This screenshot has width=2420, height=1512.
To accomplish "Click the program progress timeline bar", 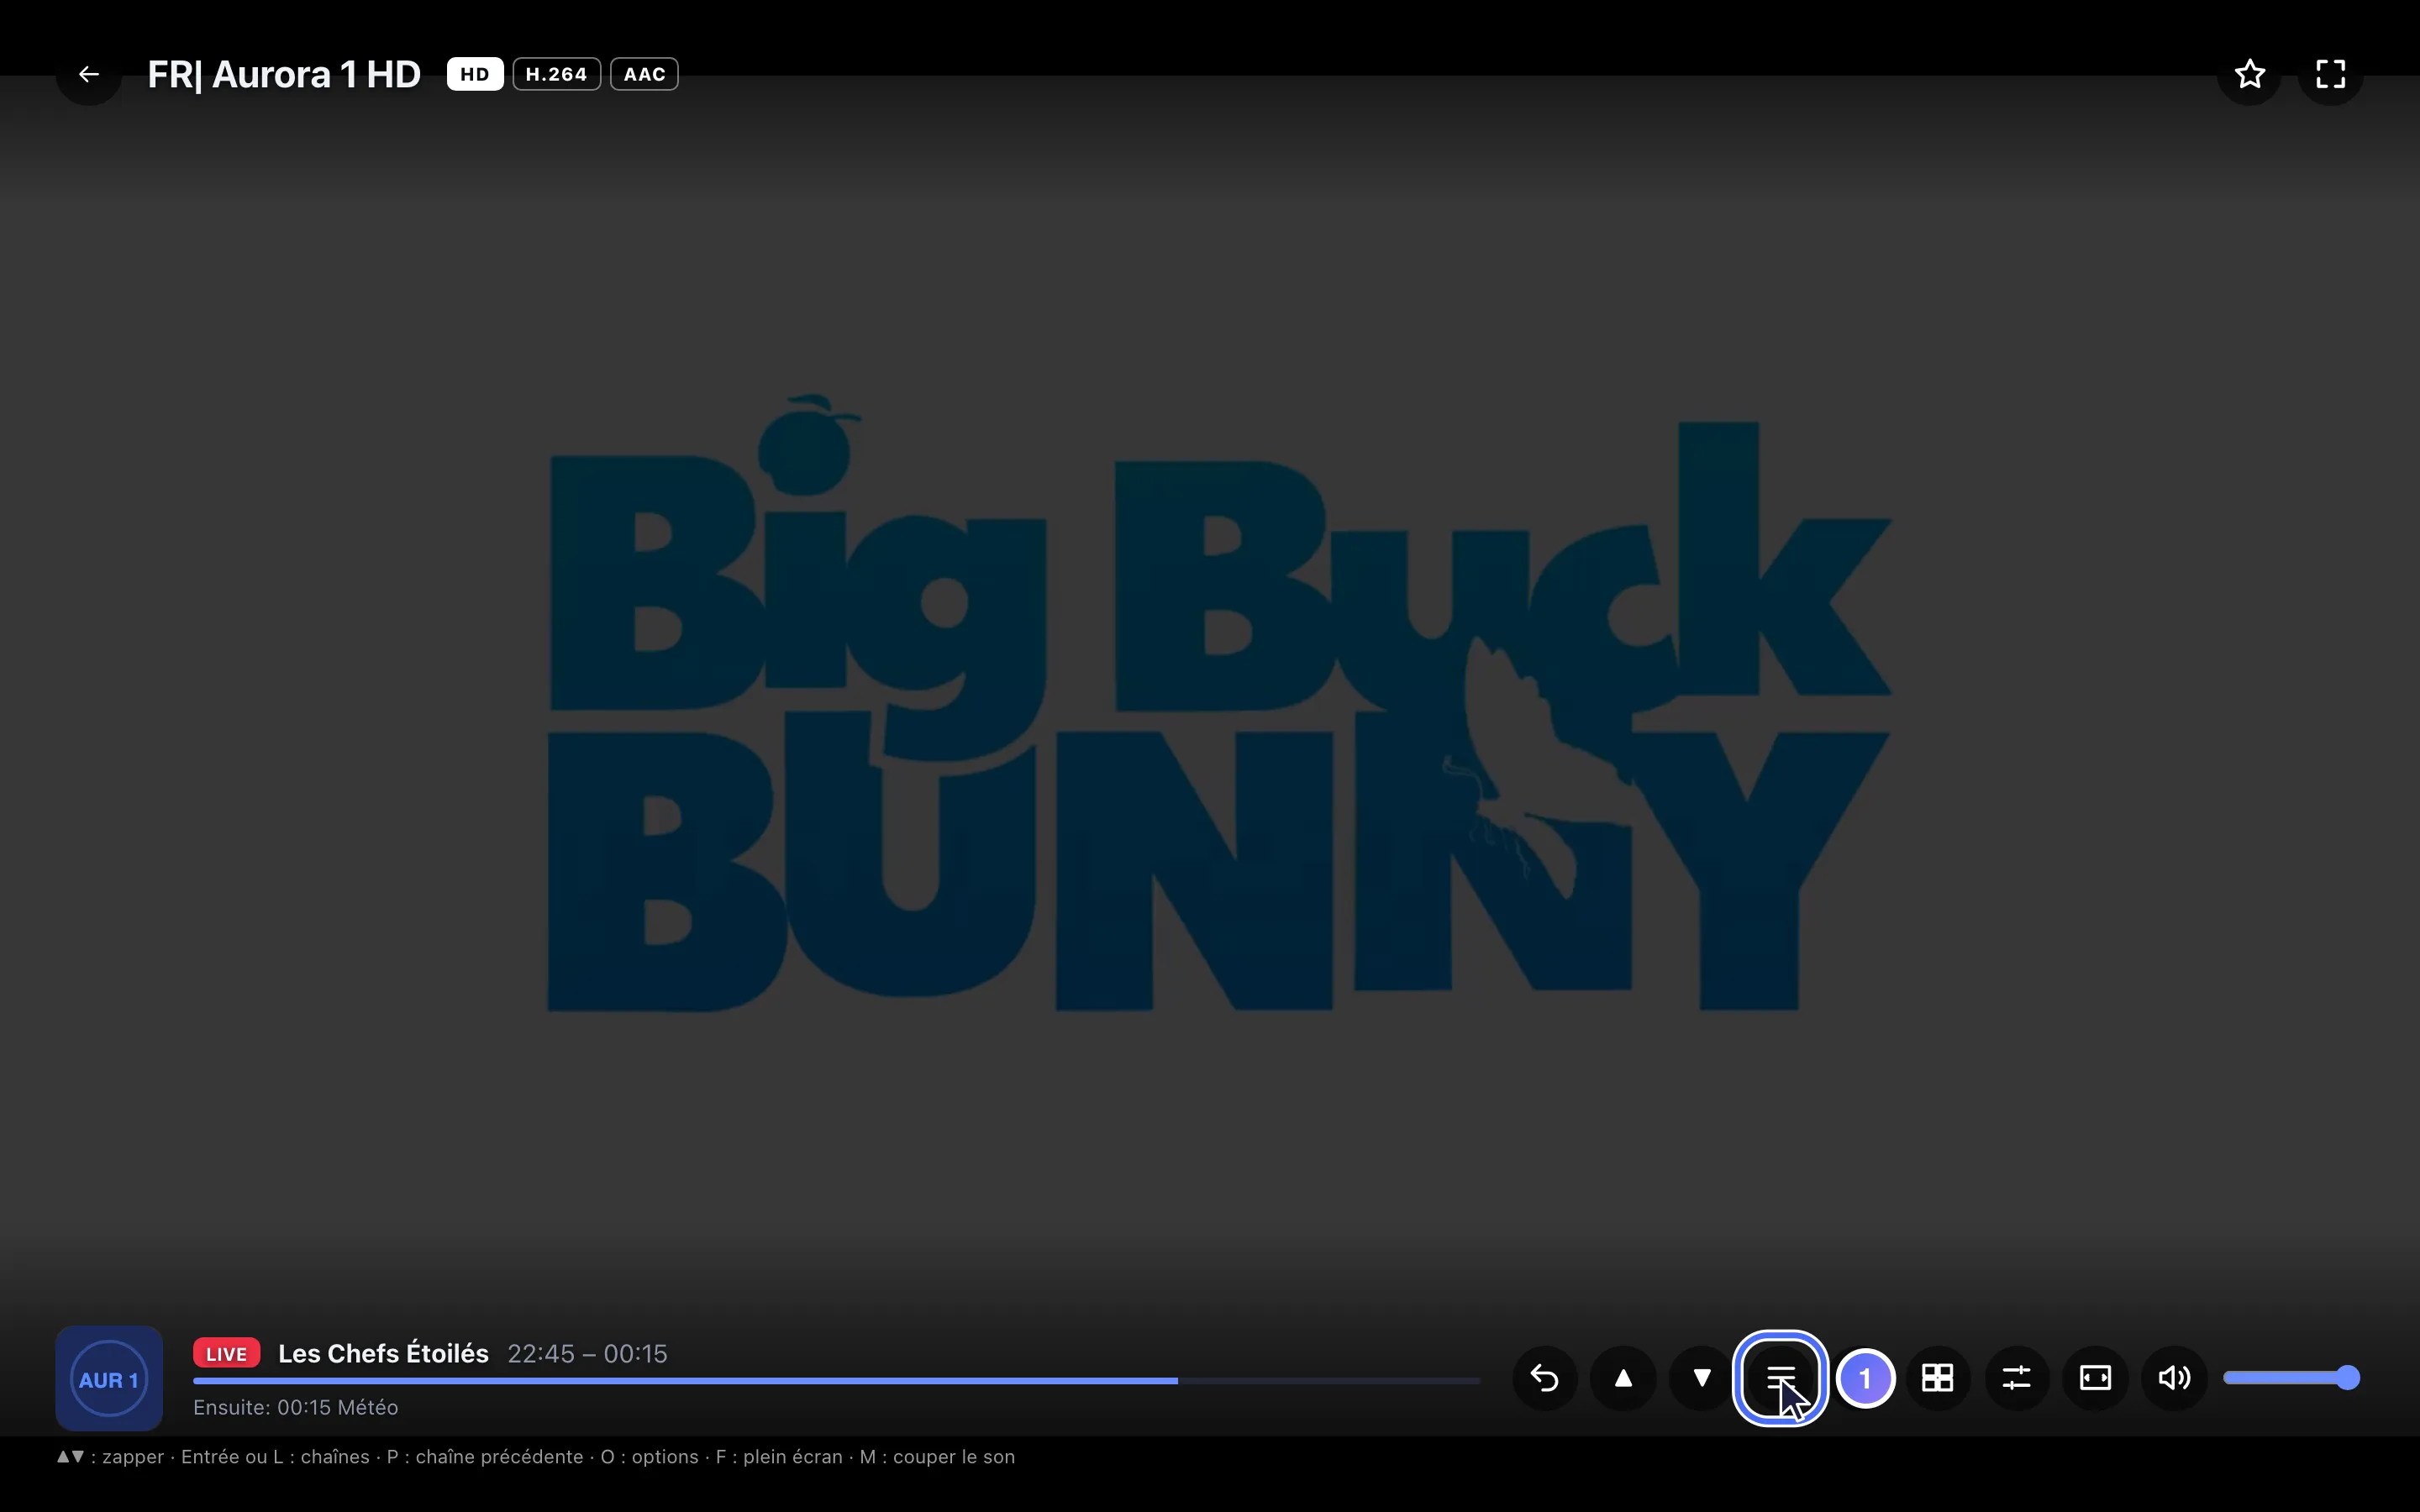I will (836, 1381).
